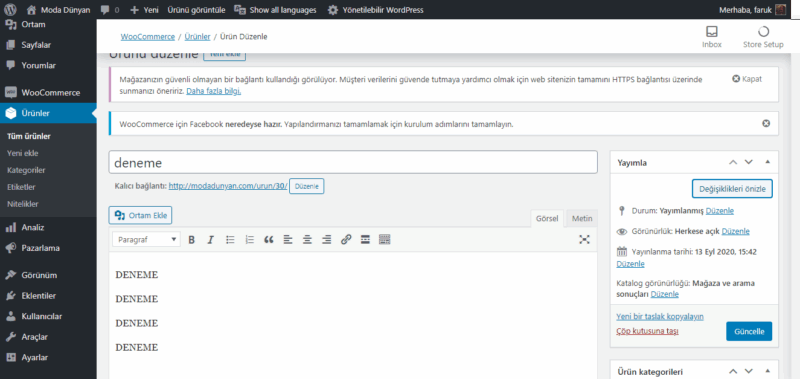
Task: Toggle bold formatting
Action: click(191, 239)
